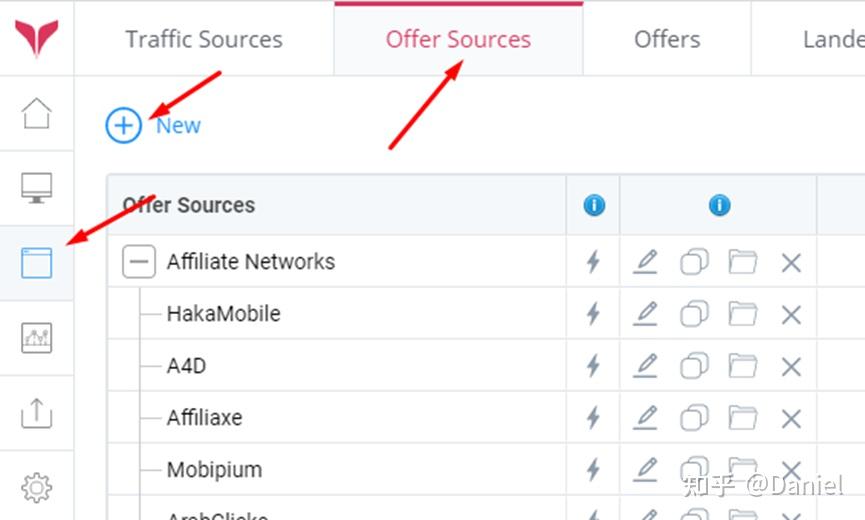The height and width of the screenshot is (520, 865).
Task: Click the Voluum logo at top left
Action: tap(36, 38)
